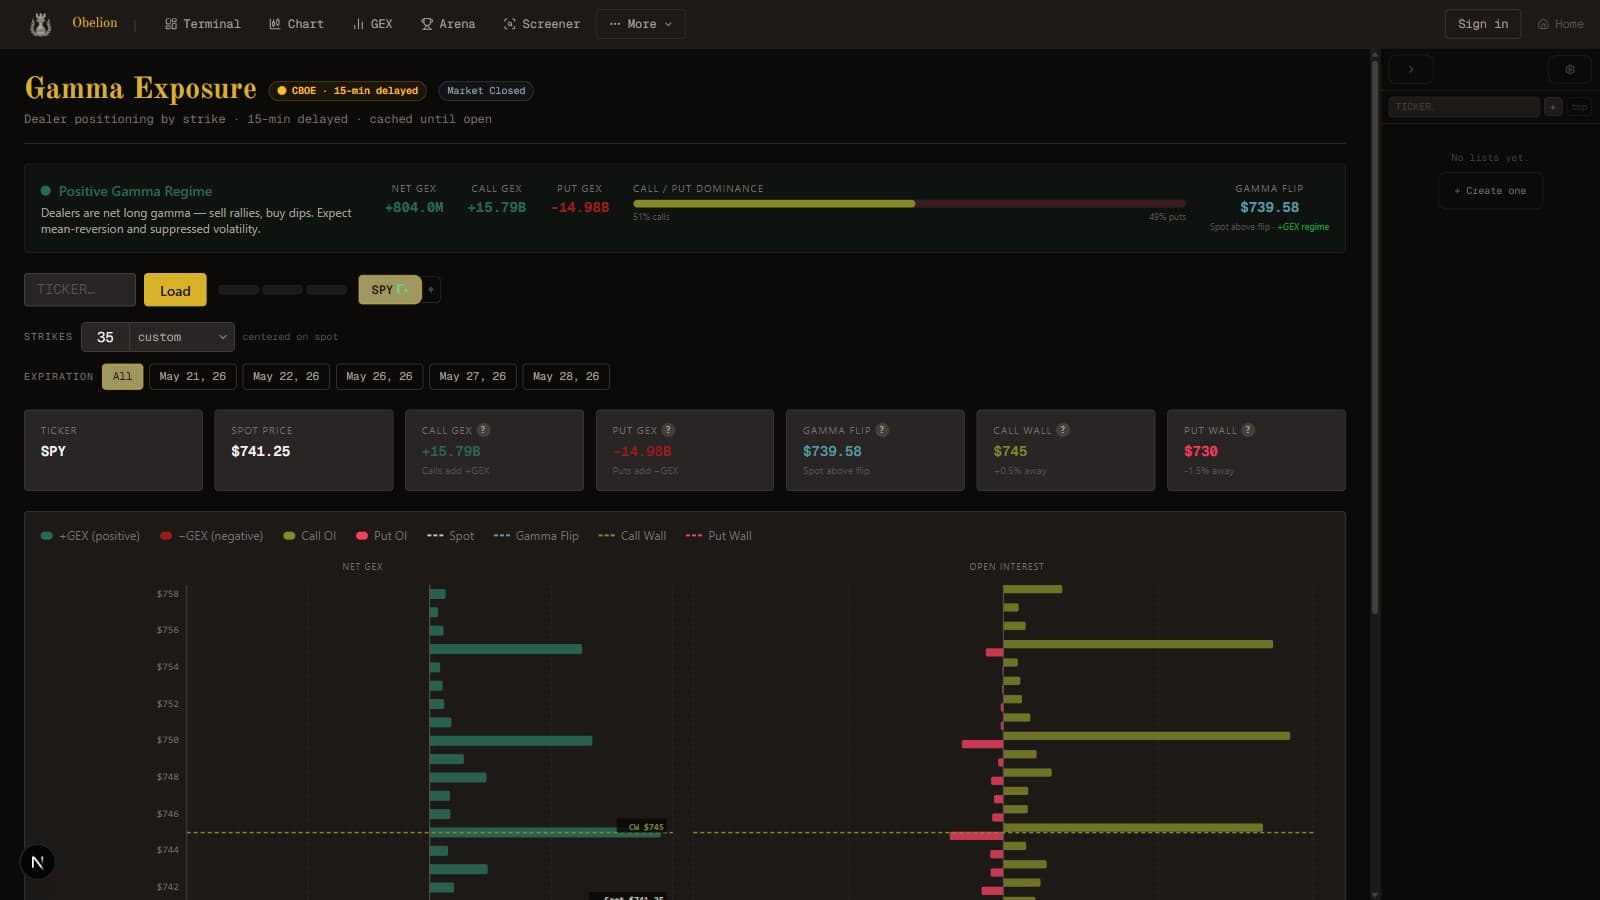1600x900 pixels.
Task: Toggle the Put OI legend item
Action: [x=382, y=536]
